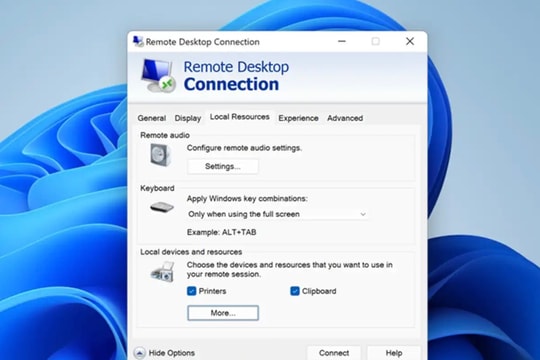Open the Windows key combinations dropdown
The width and height of the screenshot is (540, 360).
(278, 214)
